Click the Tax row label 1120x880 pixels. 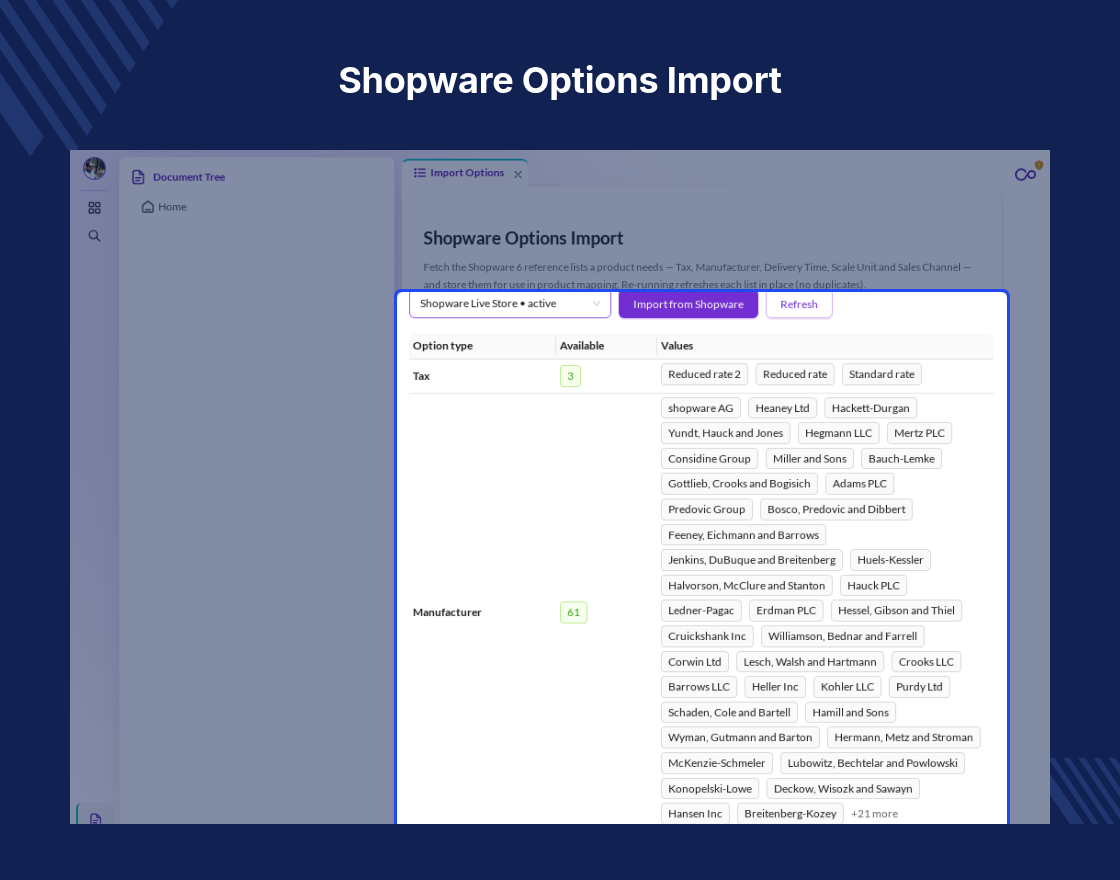point(421,376)
